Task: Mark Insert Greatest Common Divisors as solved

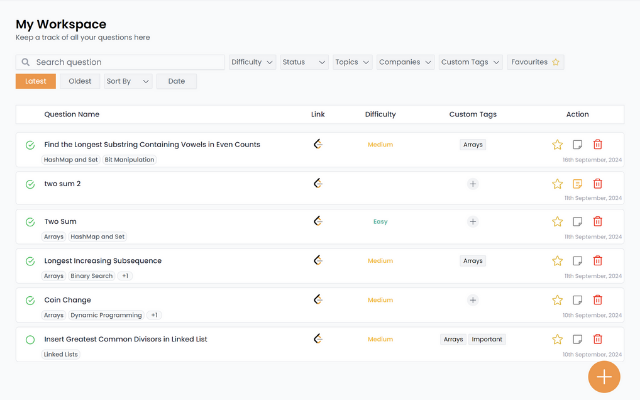Action: (30, 340)
